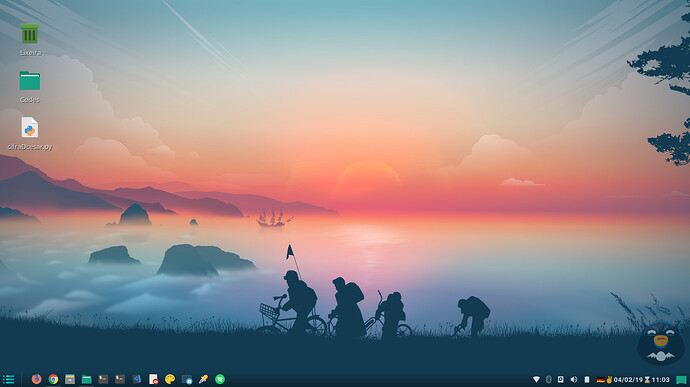690x387 pixels.
Task: Open Google Chrome from the taskbar
Action: coord(53,379)
